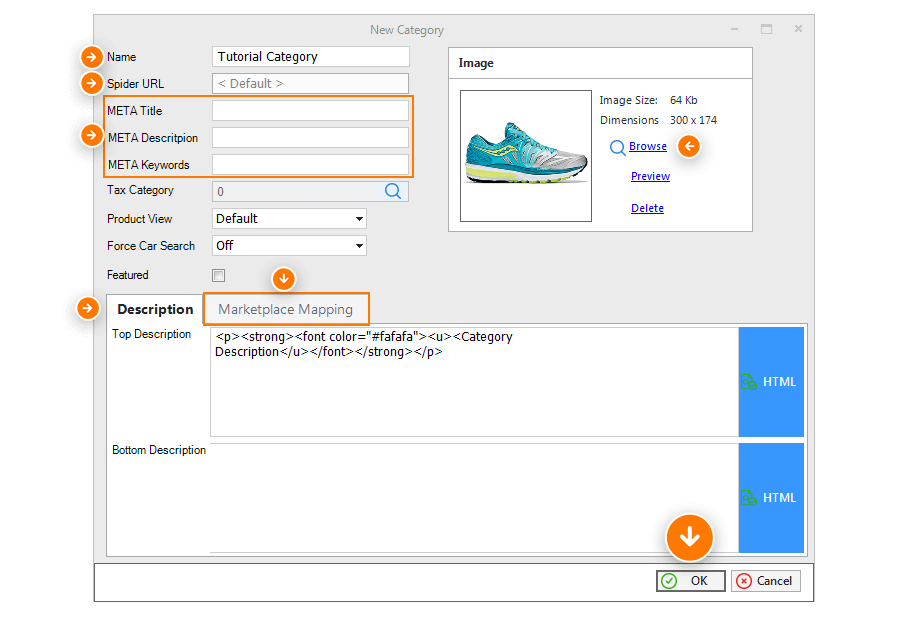Click the HTML button for Top Description
The image size is (900, 620).
click(x=771, y=382)
